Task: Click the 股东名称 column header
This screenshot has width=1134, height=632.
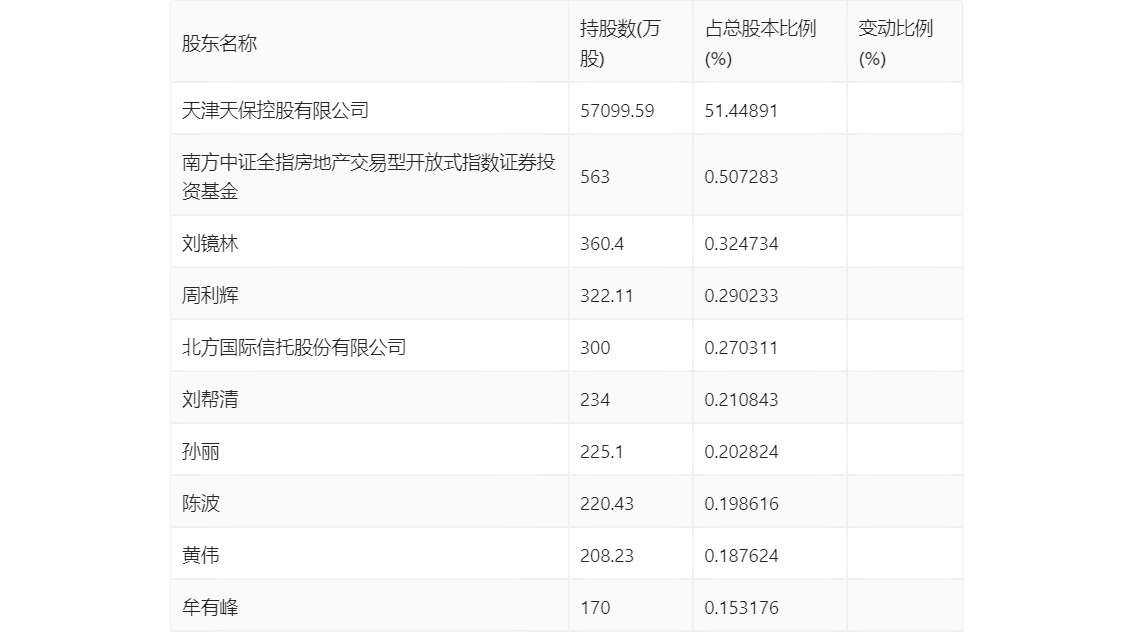Action: pyautogui.click(x=219, y=43)
